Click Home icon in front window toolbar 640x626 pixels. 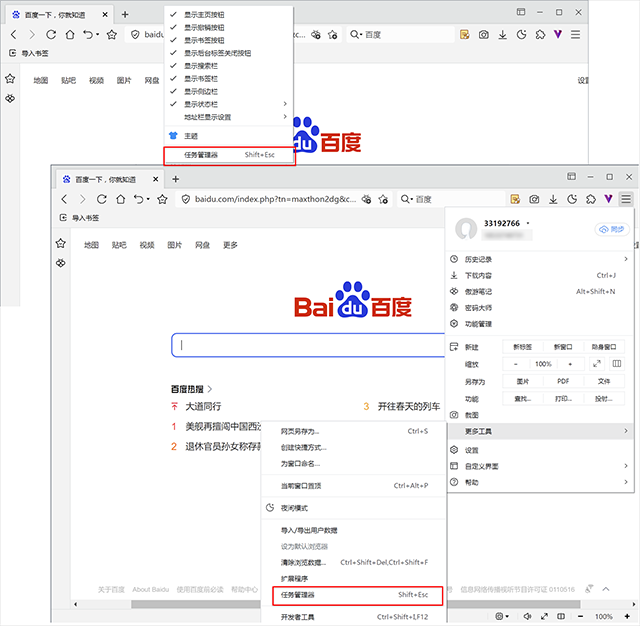pyautogui.click(x=120, y=199)
